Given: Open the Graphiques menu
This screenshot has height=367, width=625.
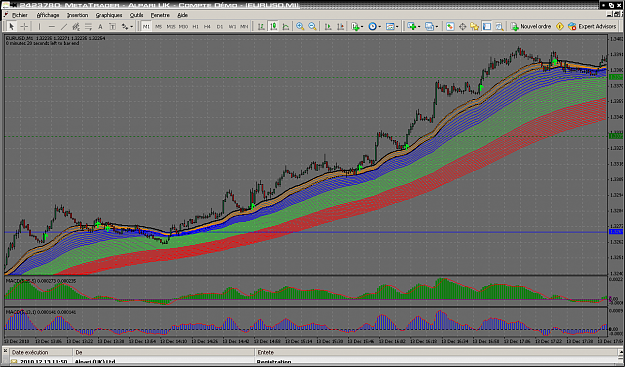Looking at the screenshot, I should (x=109, y=15).
